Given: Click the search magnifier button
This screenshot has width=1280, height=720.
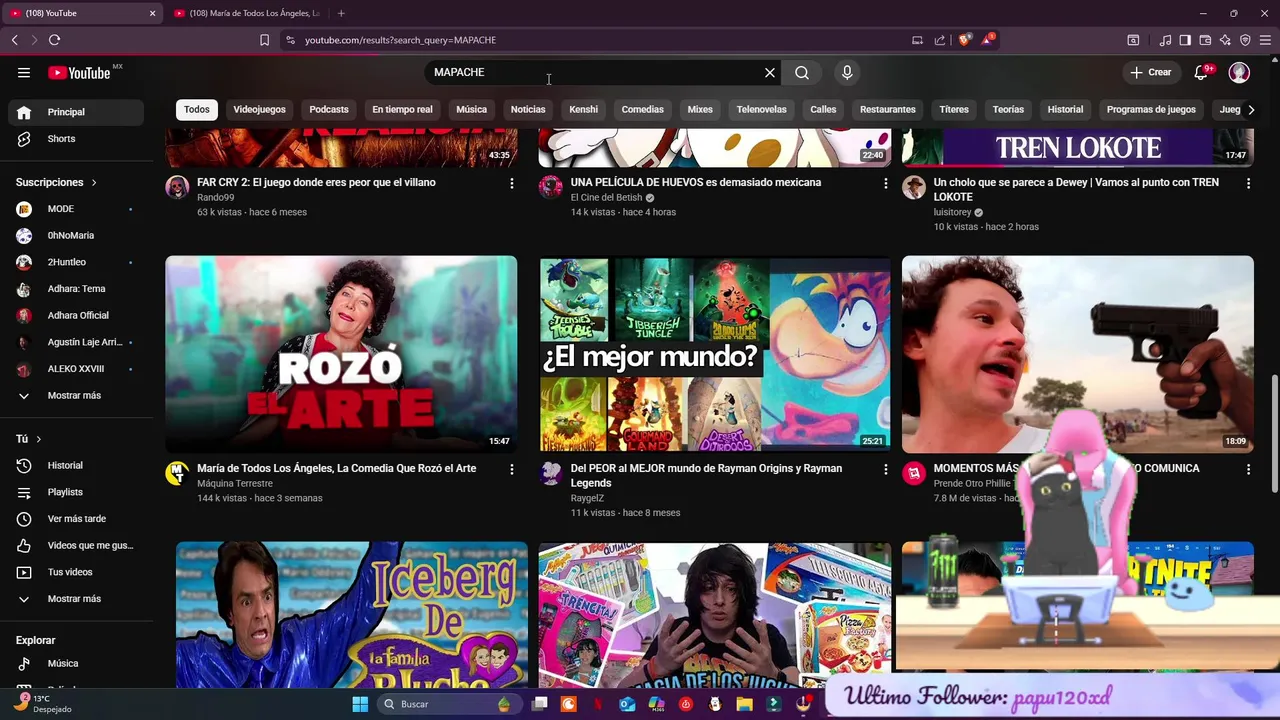Looking at the screenshot, I should pyautogui.click(x=802, y=72).
